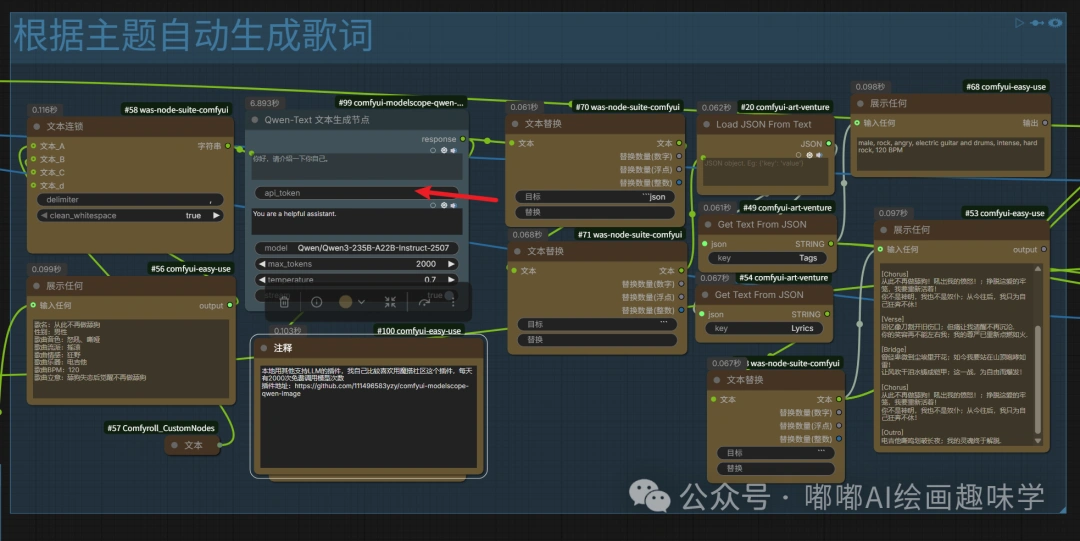Toggle clean_whitespace with its left arrow

coord(44,216)
